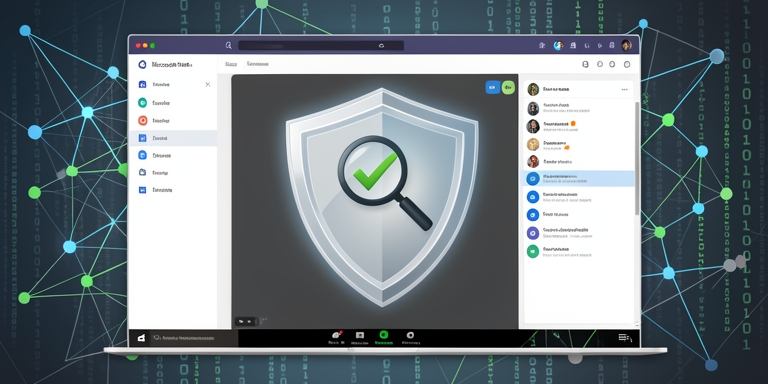Click the shield with magnifier image
The height and width of the screenshot is (384, 768).
click(382, 197)
